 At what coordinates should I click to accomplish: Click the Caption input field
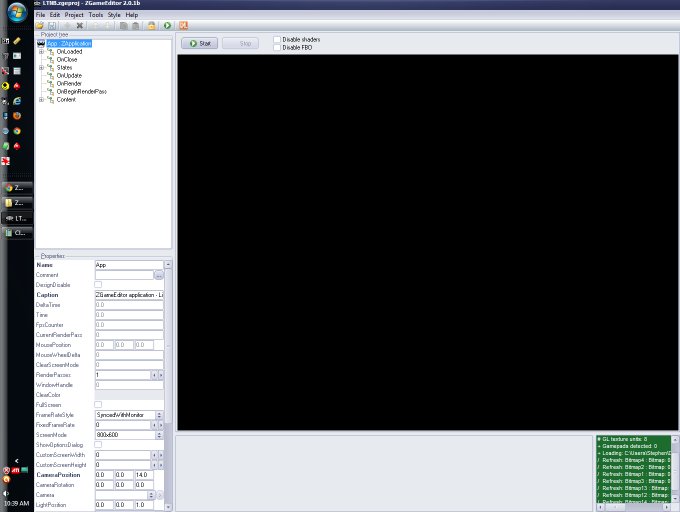[129, 295]
